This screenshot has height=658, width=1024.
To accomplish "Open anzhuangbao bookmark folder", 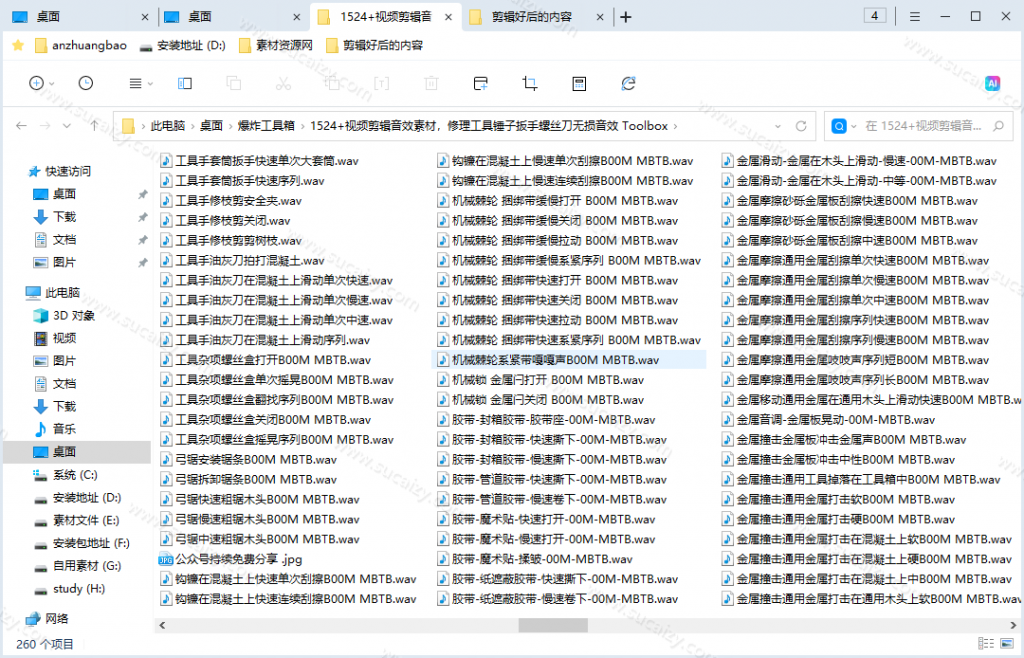I will tap(81, 45).
